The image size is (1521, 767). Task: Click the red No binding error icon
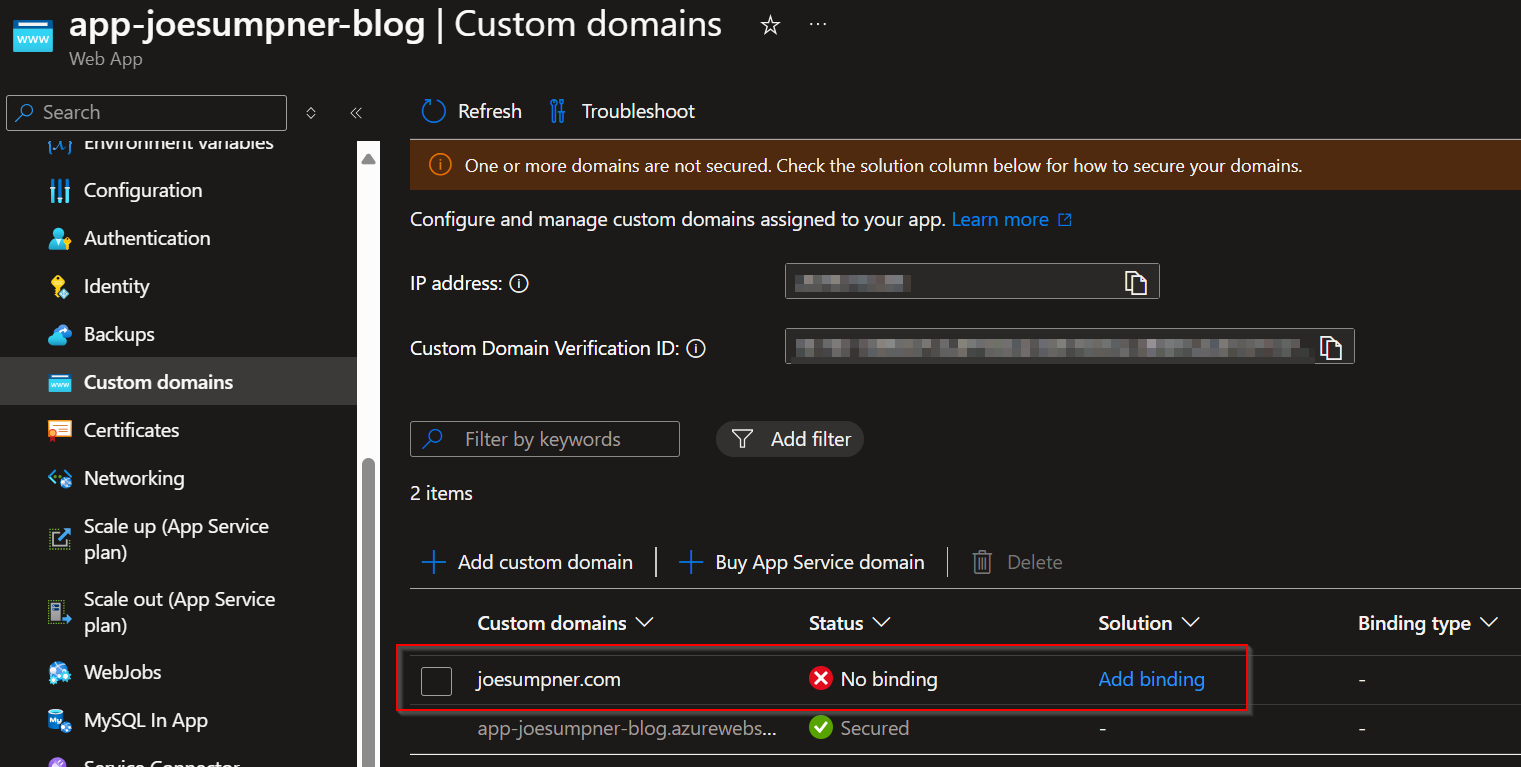(x=821, y=679)
